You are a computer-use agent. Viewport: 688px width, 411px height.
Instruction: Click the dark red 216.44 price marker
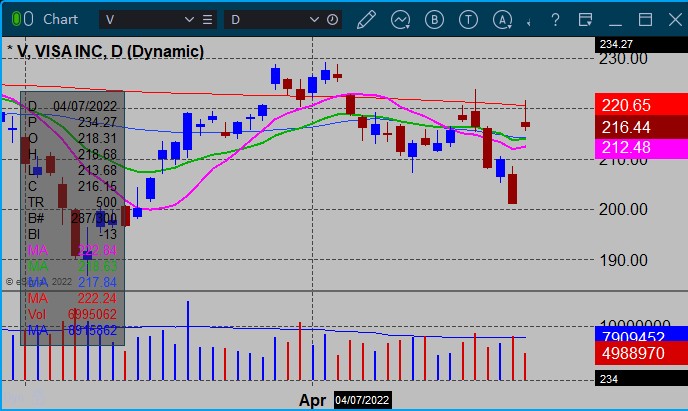pyautogui.click(x=641, y=127)
